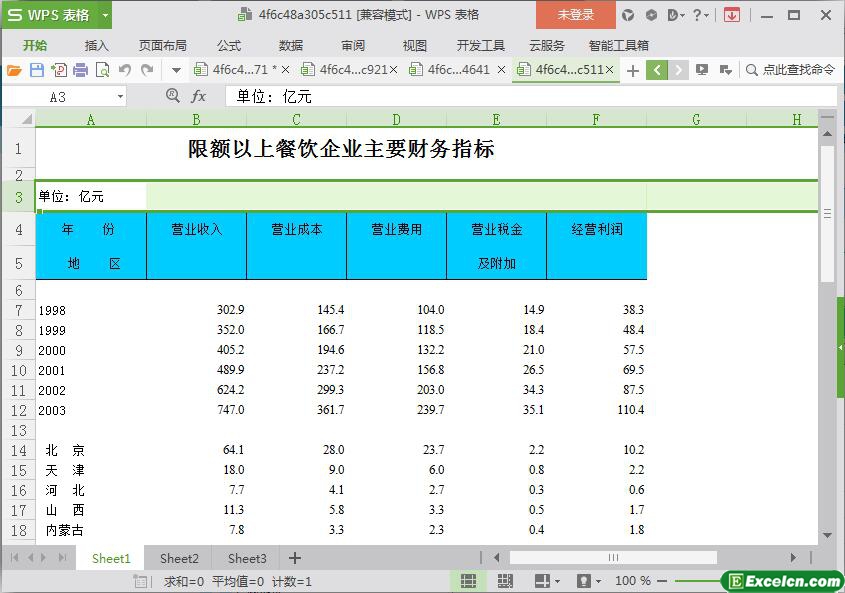Viewport: 845px width, 593px height.
Task: Open the 插入 ribbon tab
Action: click(x=97, y=45)
